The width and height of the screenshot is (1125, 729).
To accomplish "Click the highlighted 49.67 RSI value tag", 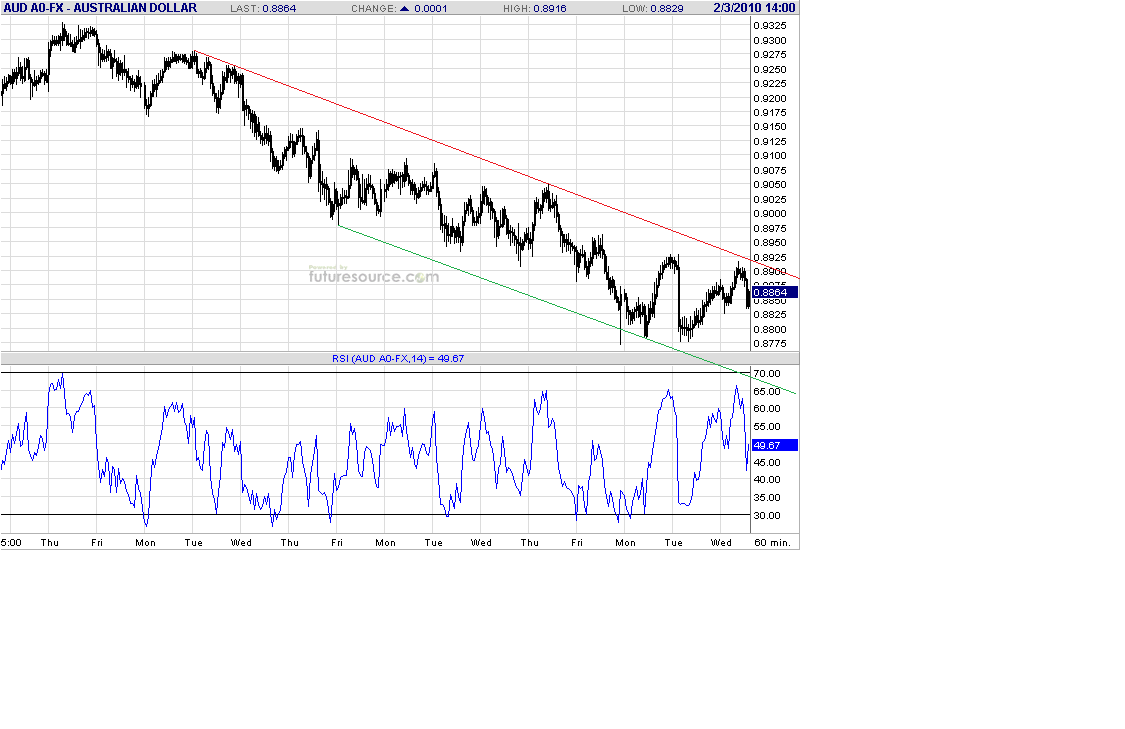I will click(774, 445).
